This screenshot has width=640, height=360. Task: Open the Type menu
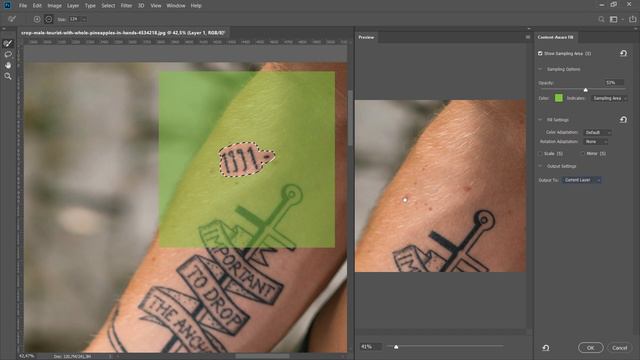tap(90, 6)
